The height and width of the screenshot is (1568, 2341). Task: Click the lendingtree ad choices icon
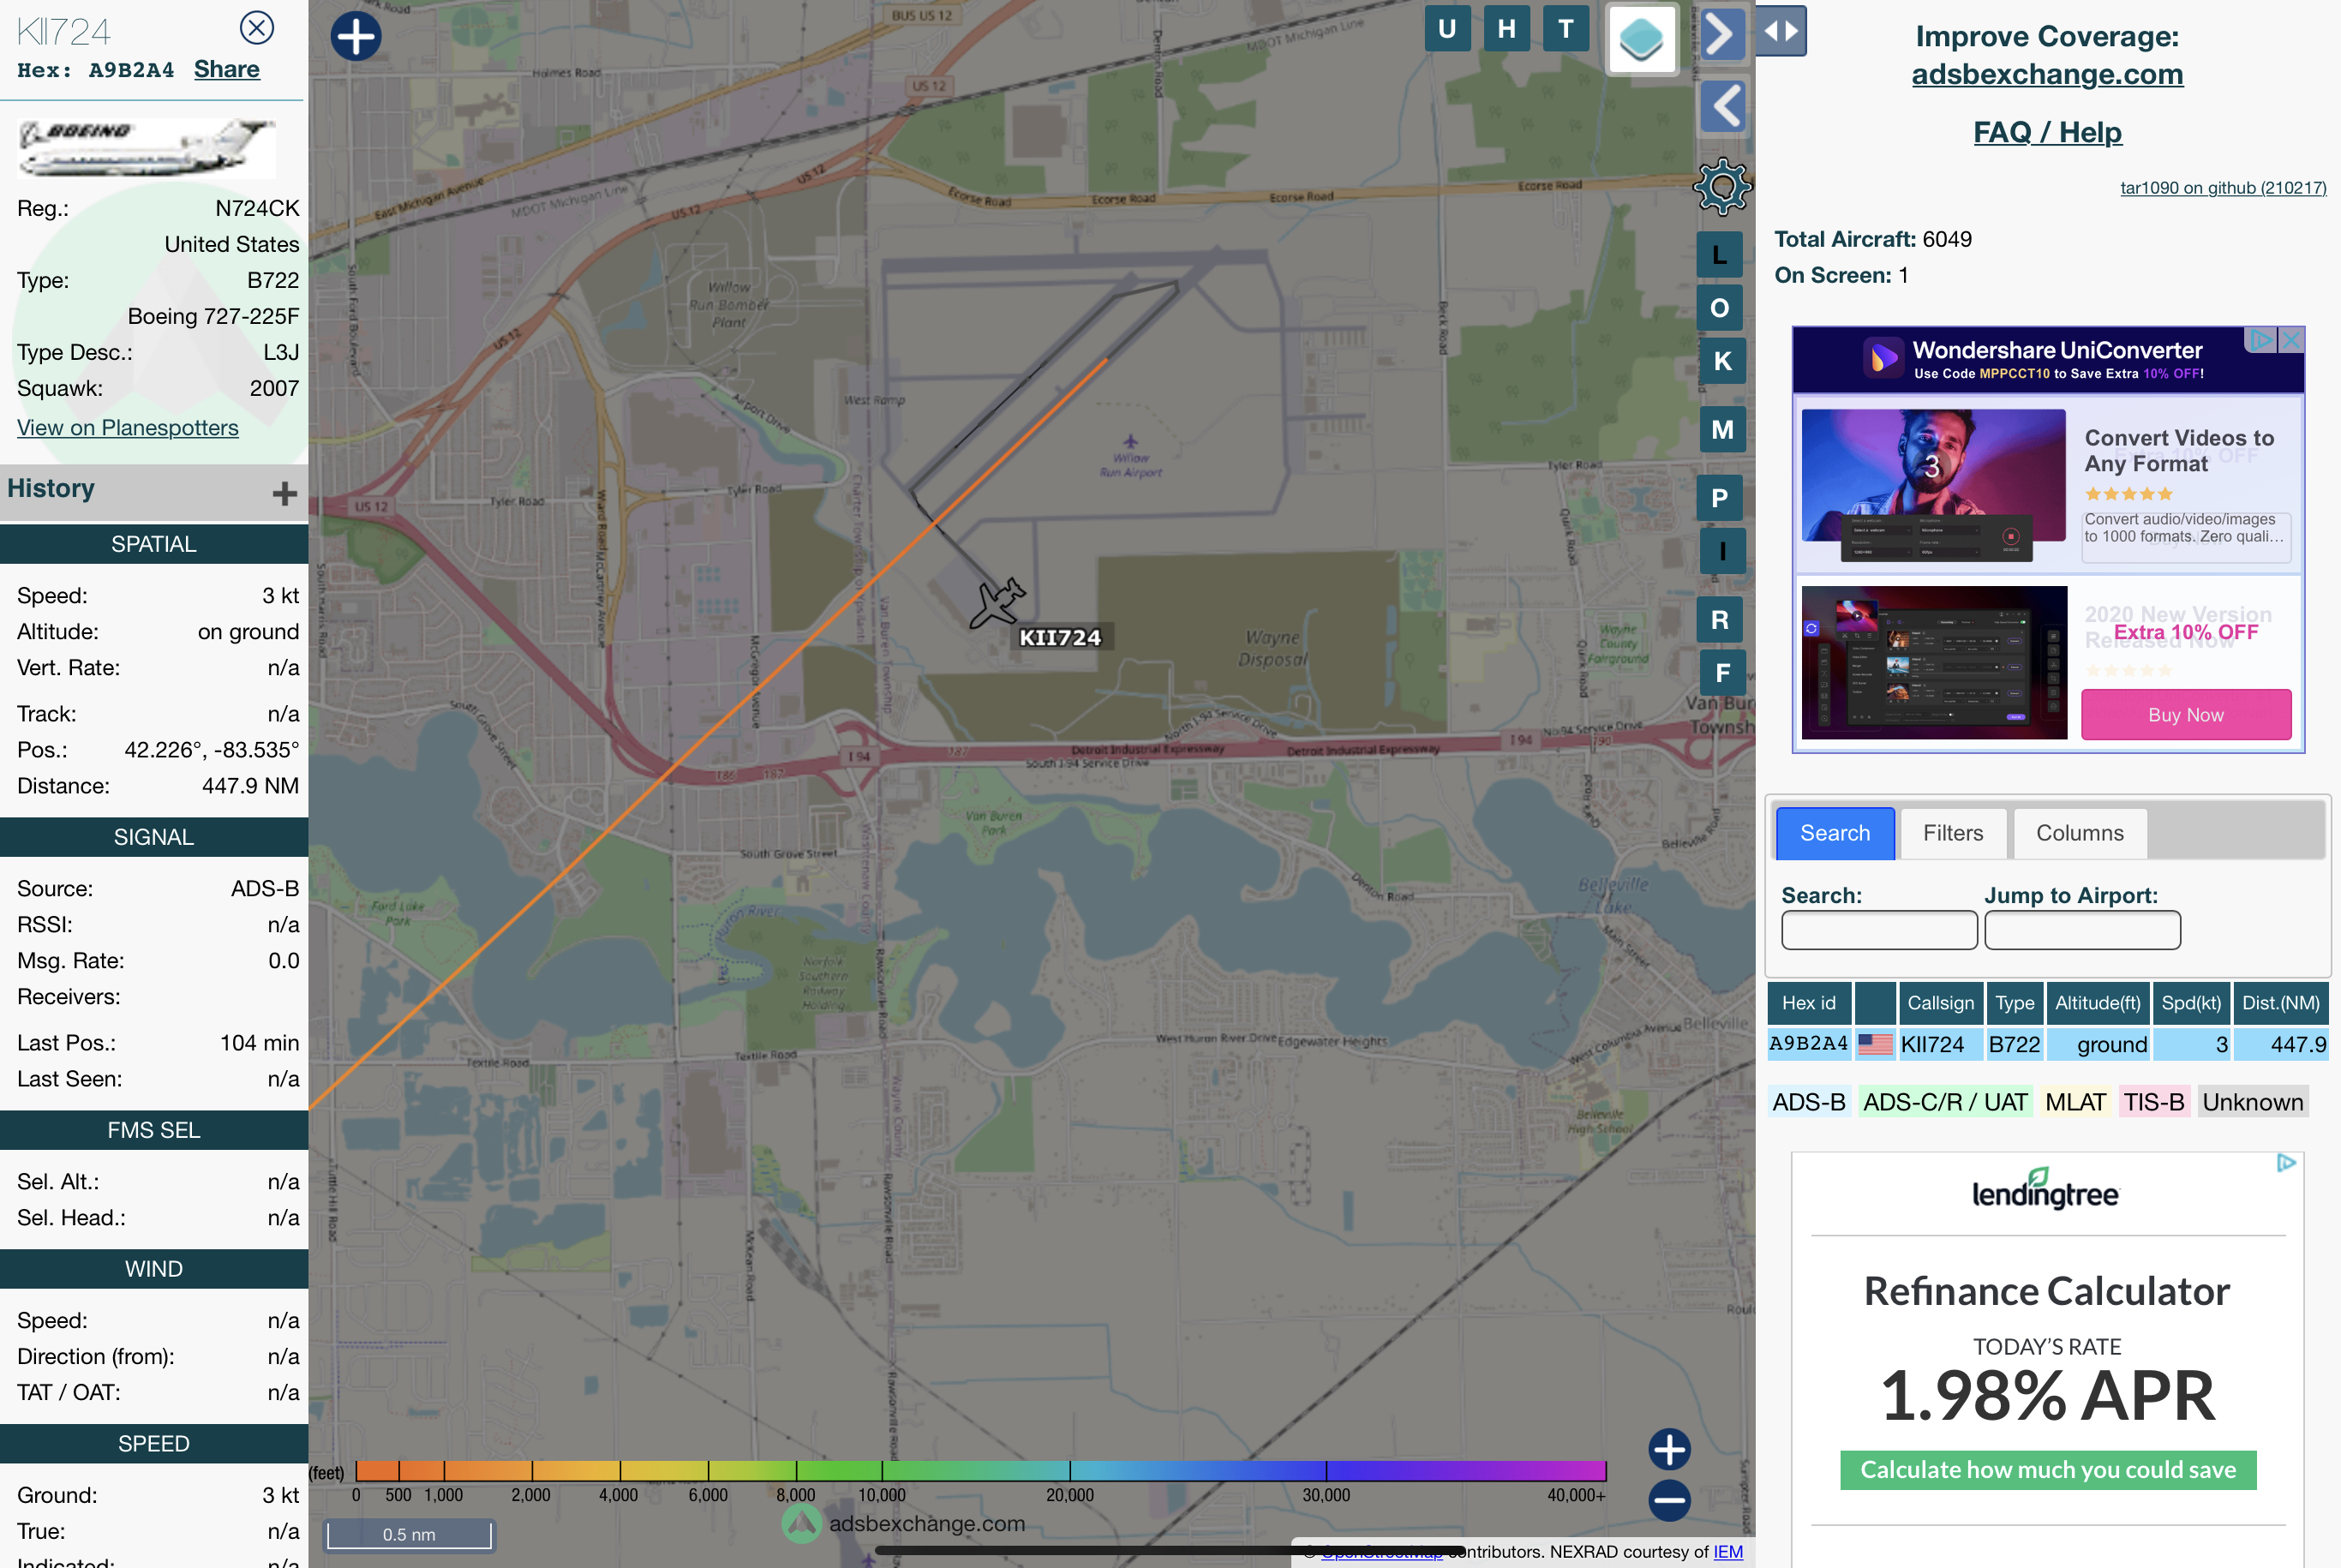pos(2286,1163)
